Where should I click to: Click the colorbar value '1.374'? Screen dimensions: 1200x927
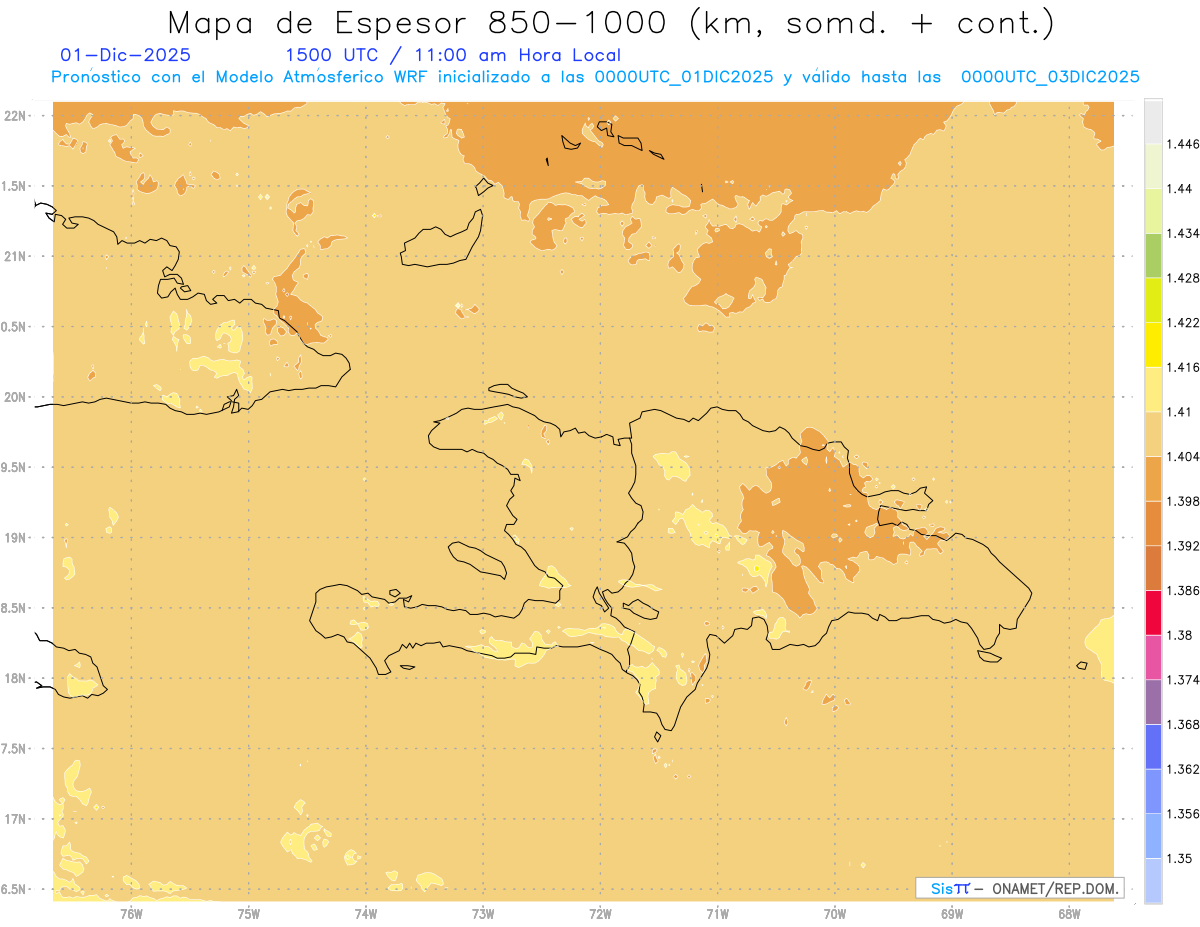click(x=1183, y=680)
